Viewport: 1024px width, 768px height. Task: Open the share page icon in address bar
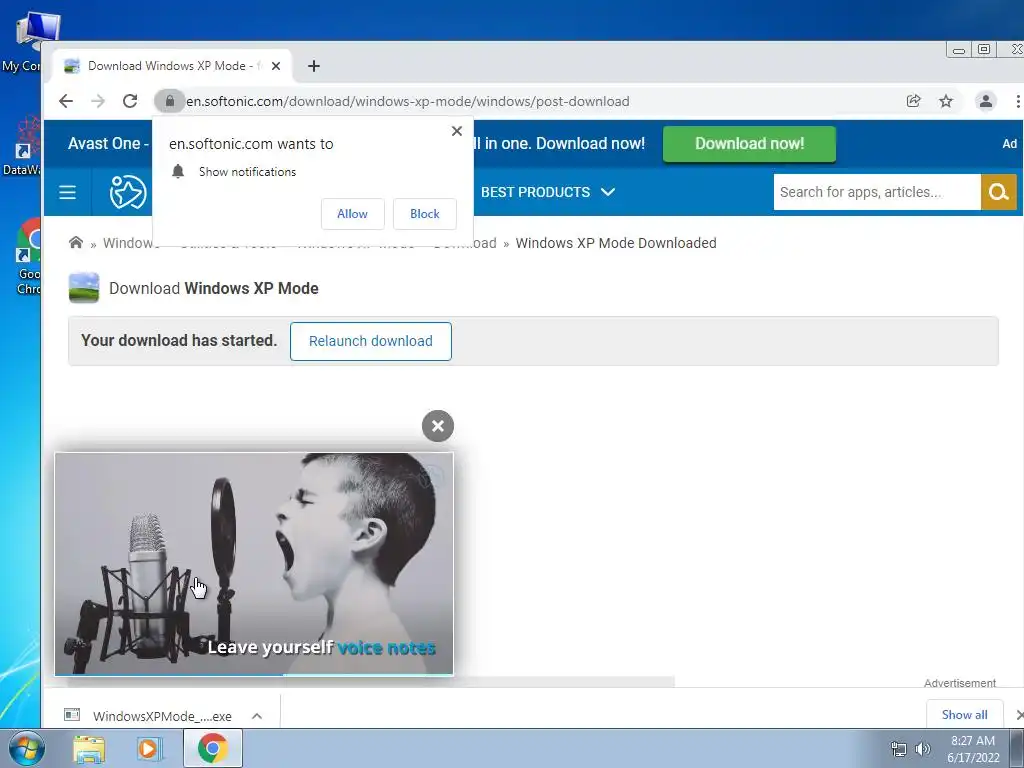(914, 101)
